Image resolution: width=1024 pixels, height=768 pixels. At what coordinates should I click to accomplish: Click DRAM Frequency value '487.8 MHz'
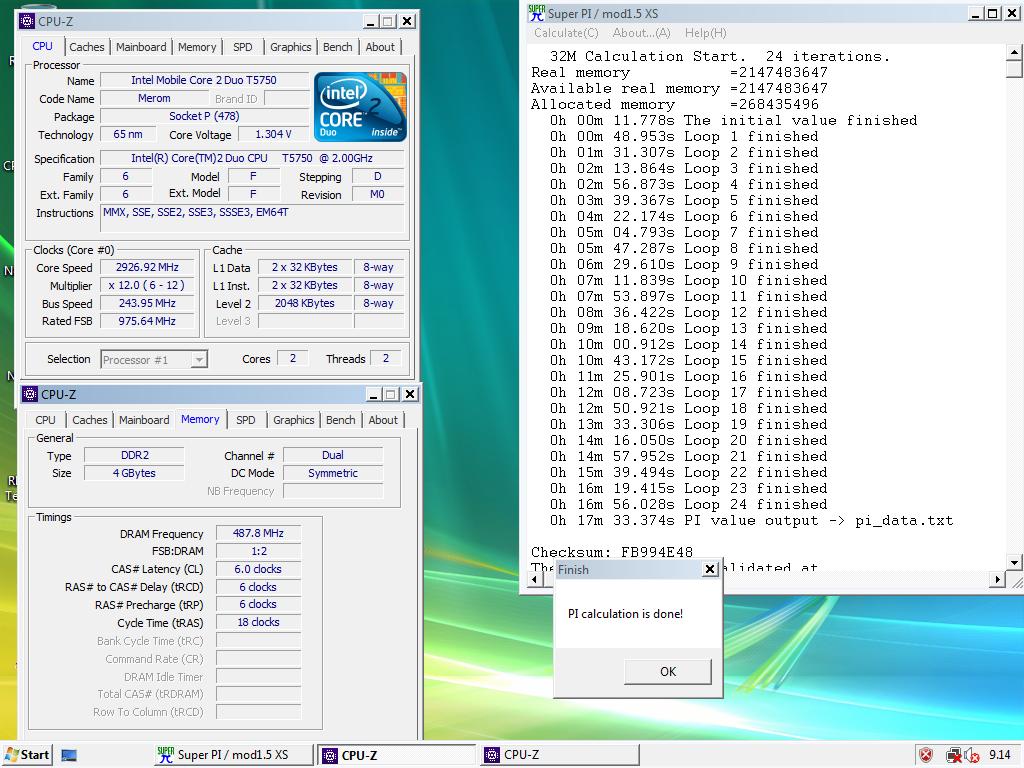pyautogui.click(x=258, y=534)
